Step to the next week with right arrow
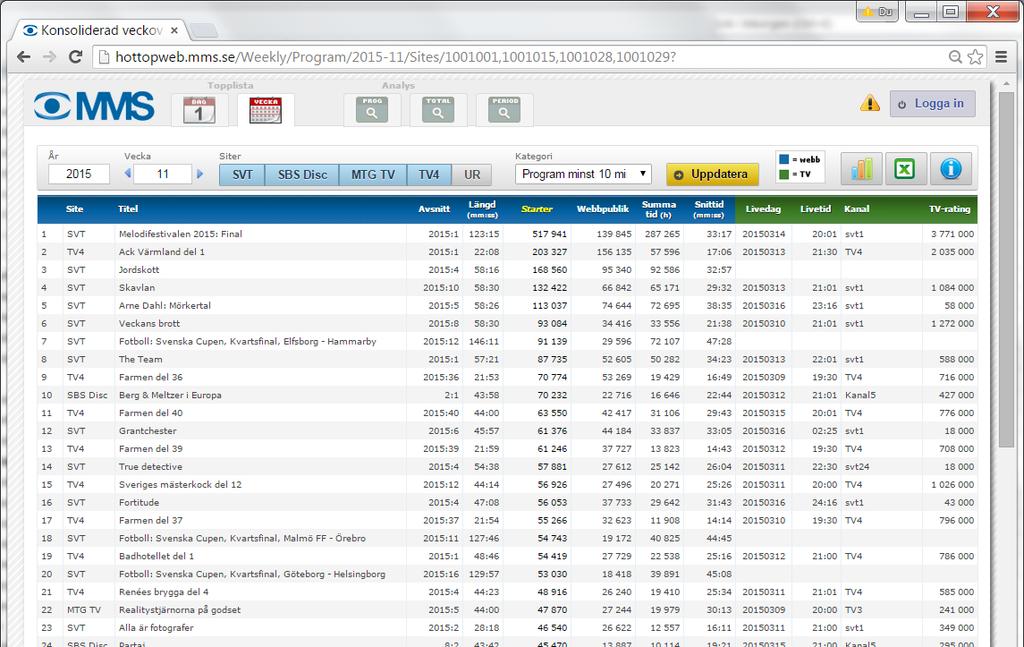The width and height of the screenshot is (1024, 647). click(x=200, y=174)
